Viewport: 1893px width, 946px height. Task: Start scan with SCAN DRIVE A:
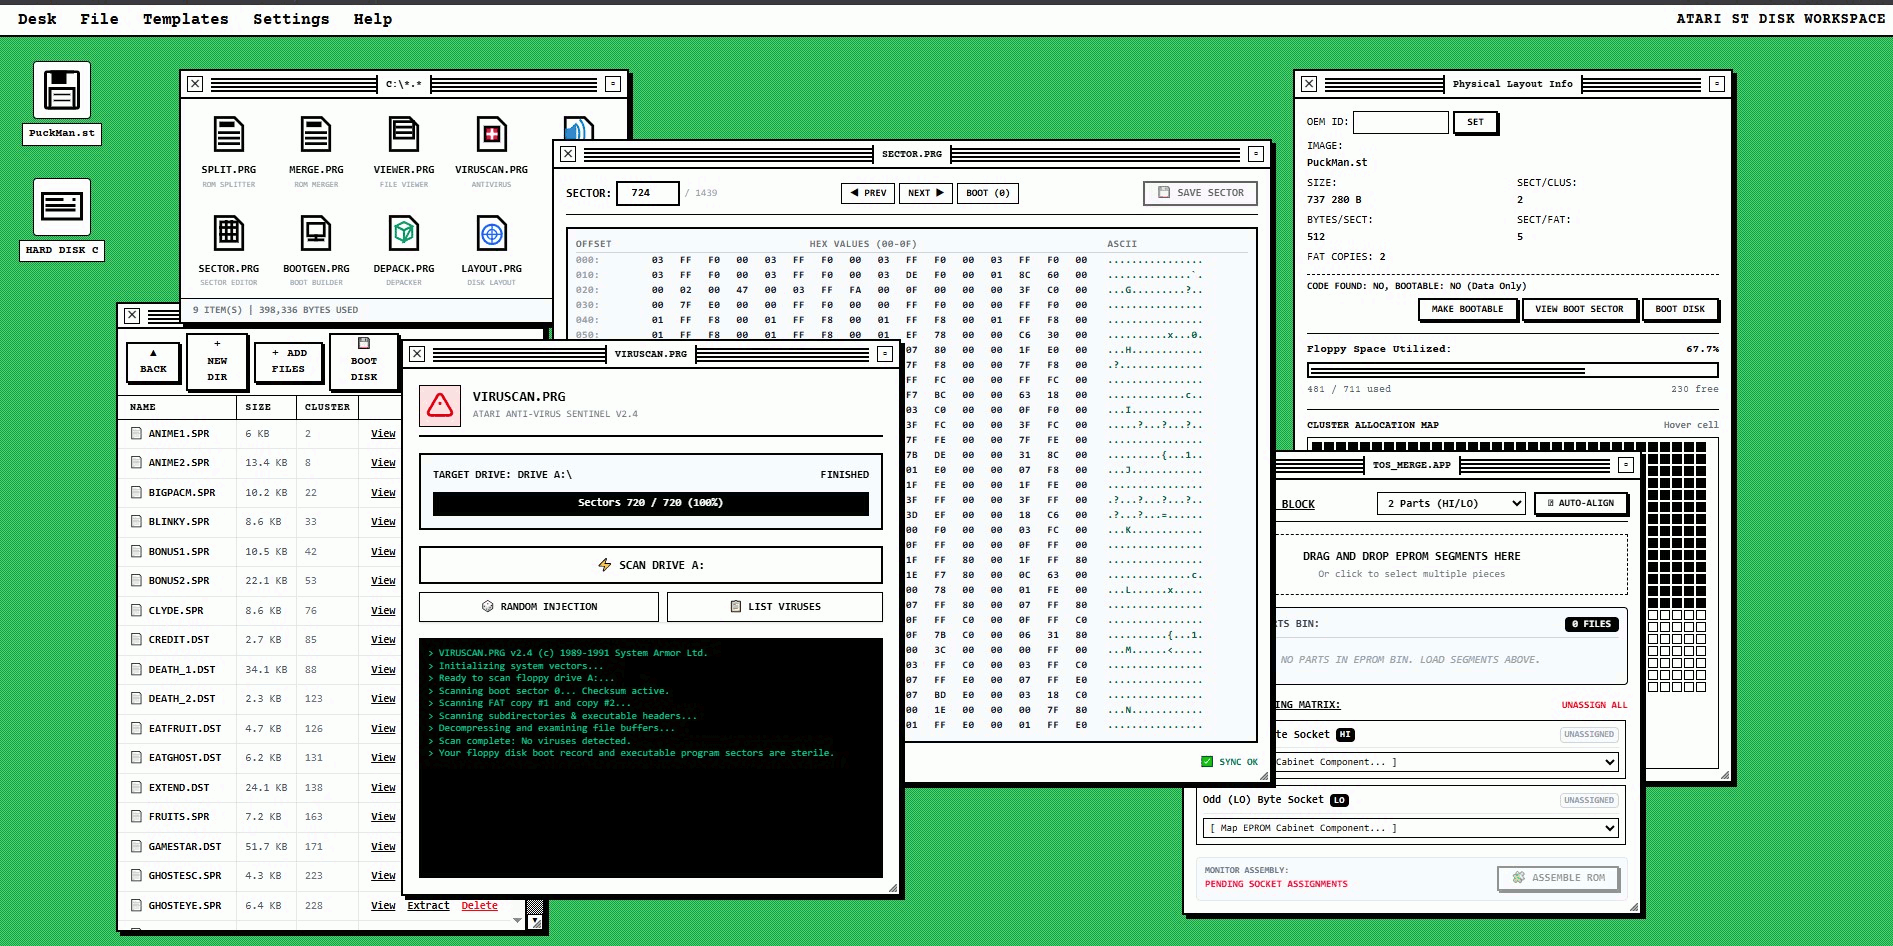pos(651,565)
